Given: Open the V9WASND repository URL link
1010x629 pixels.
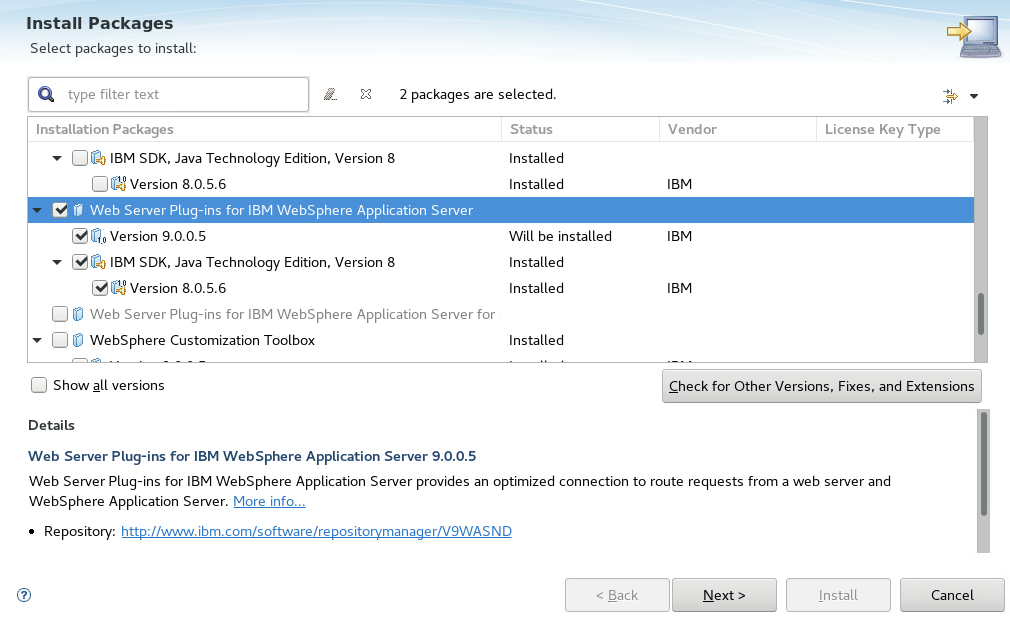Looking at the screenshot, I should [x=316, y=531].
